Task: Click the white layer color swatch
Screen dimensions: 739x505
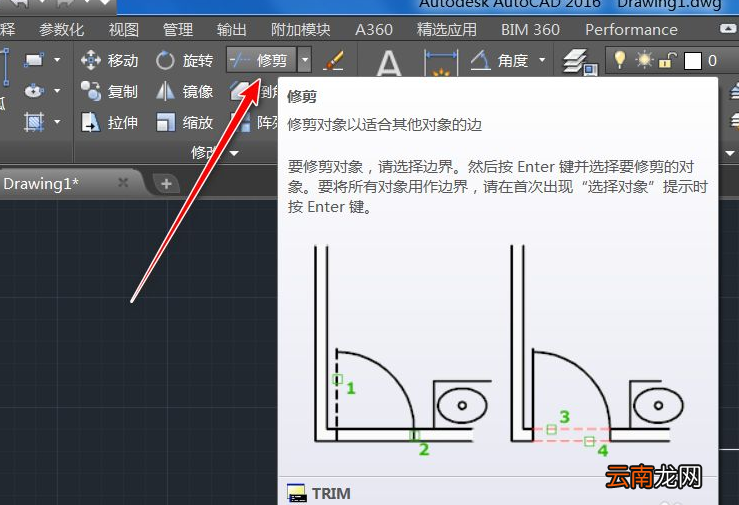Action: pyautogui.click(x=692, y=61)
